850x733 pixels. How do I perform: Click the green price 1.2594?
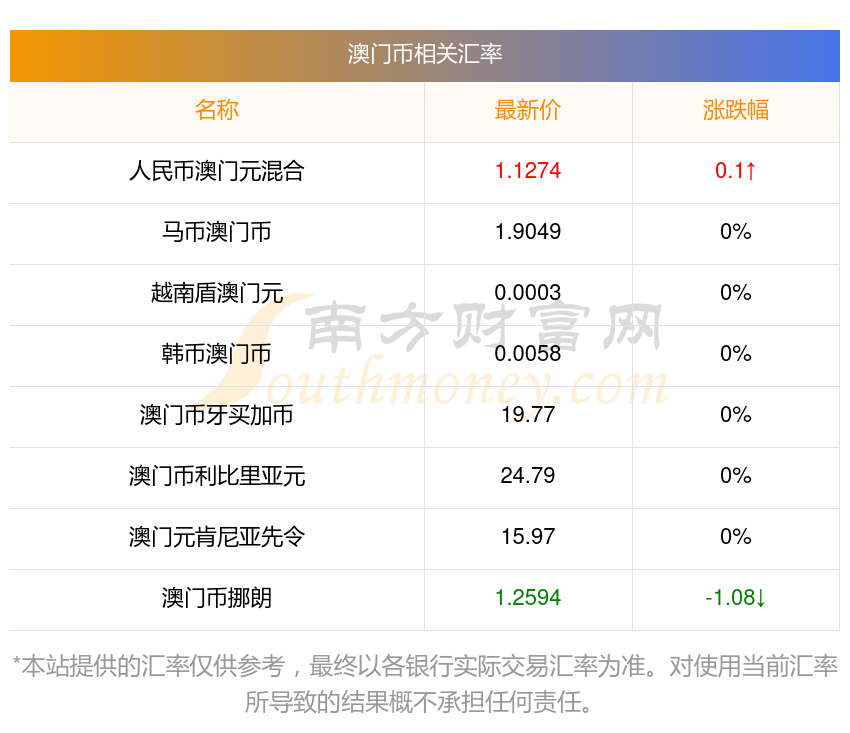pyautogui.click(x=527, y=598)
